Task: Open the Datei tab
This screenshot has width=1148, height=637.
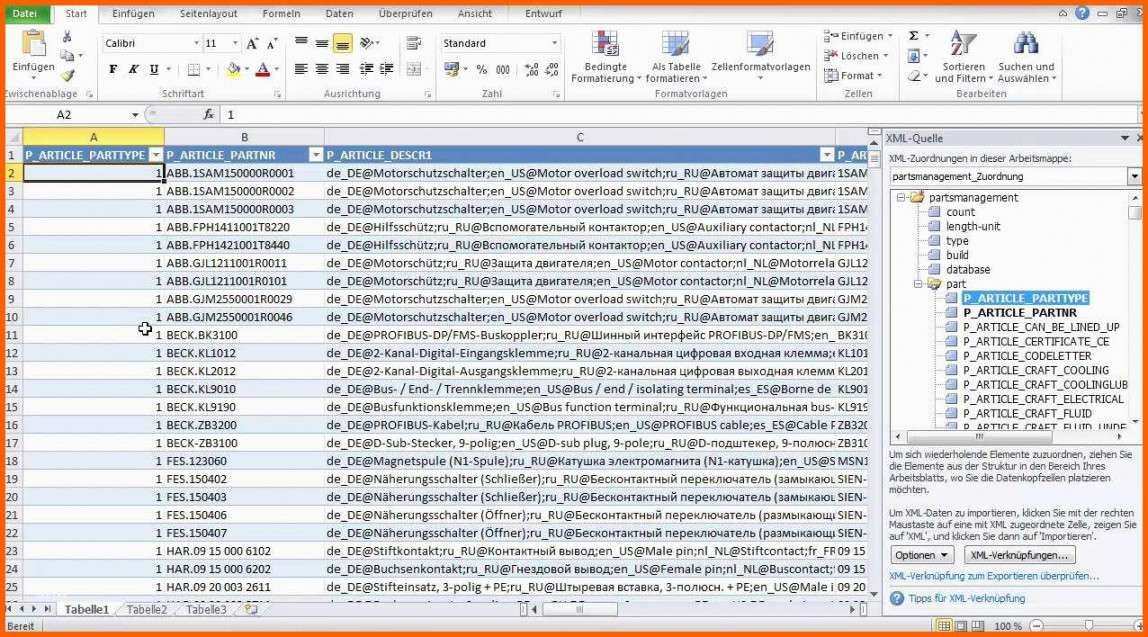Action: point(26,13)
